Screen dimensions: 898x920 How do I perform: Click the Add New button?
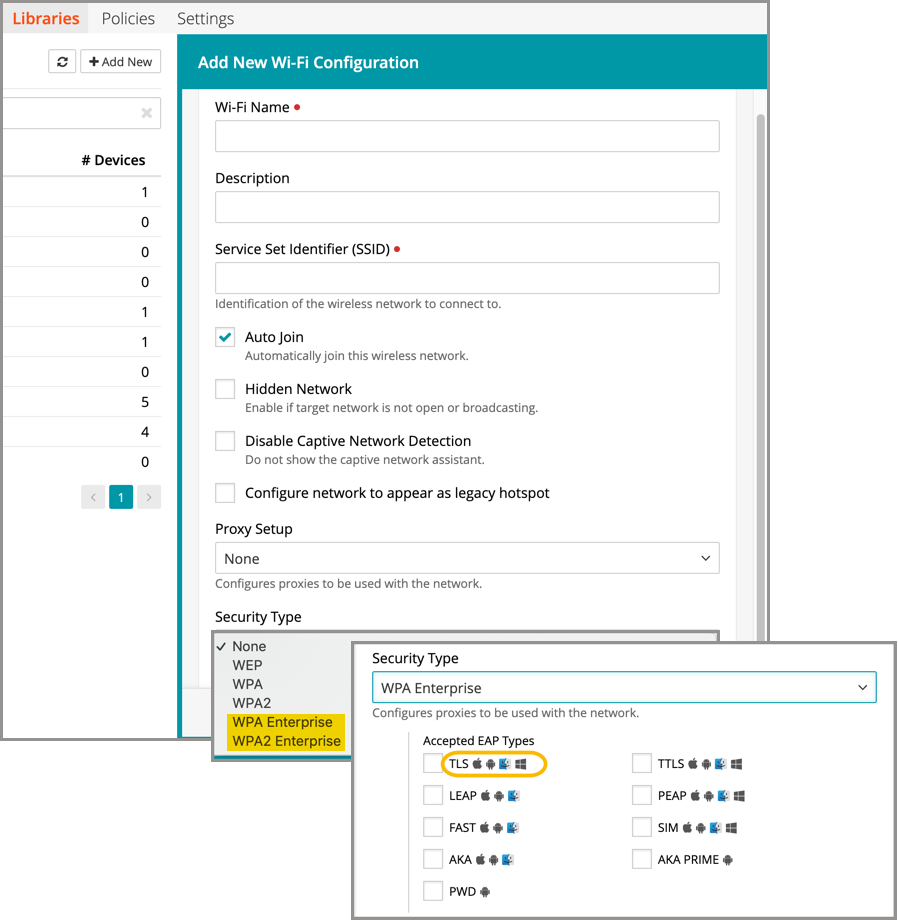(x=120, y=62)
